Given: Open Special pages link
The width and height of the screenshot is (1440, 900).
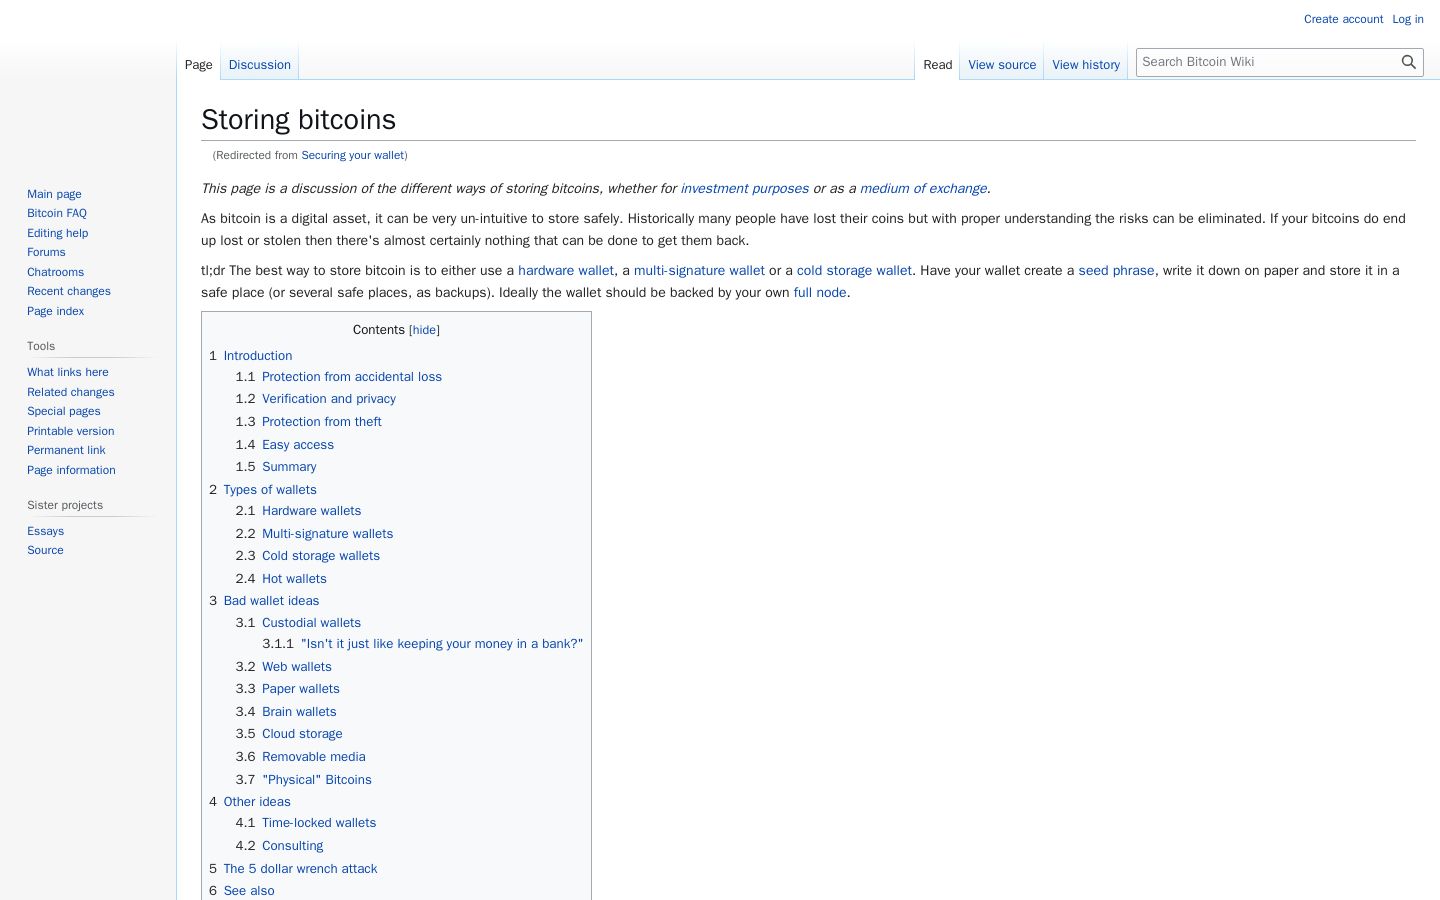Looking at the screenshot, I should [x=64, y=411].
